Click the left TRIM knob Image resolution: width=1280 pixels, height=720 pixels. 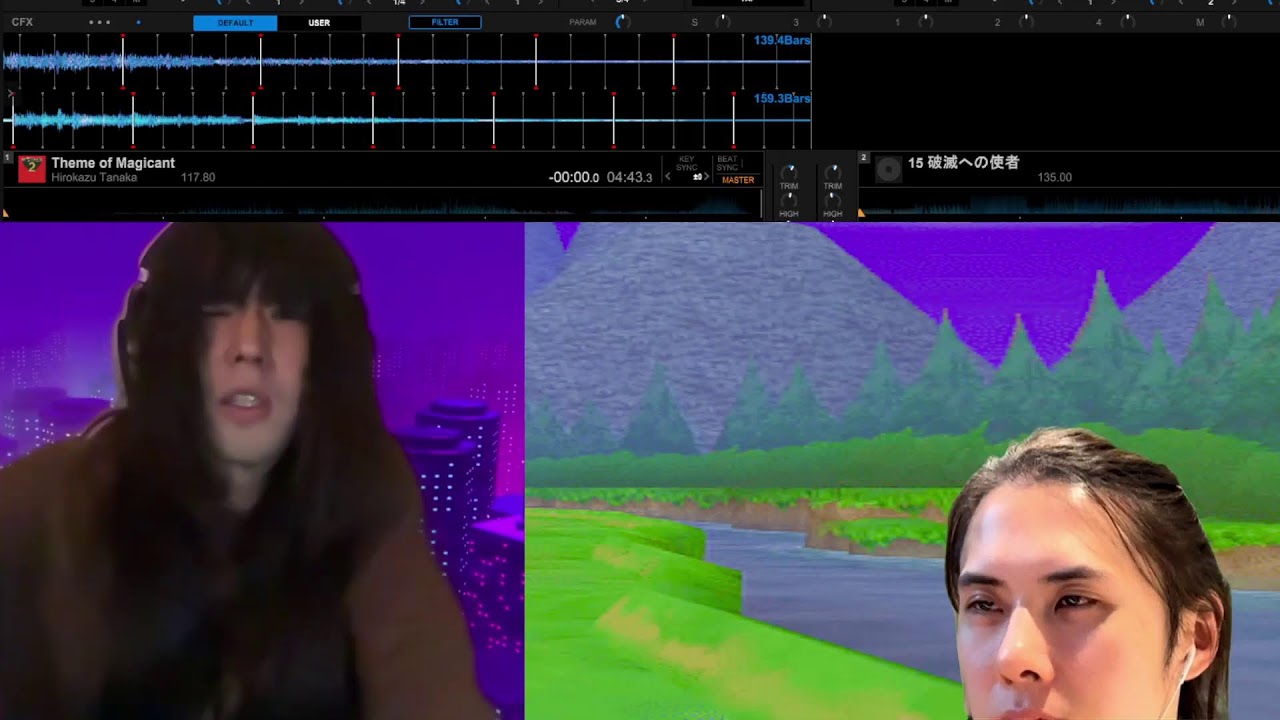tap(789, 172)
